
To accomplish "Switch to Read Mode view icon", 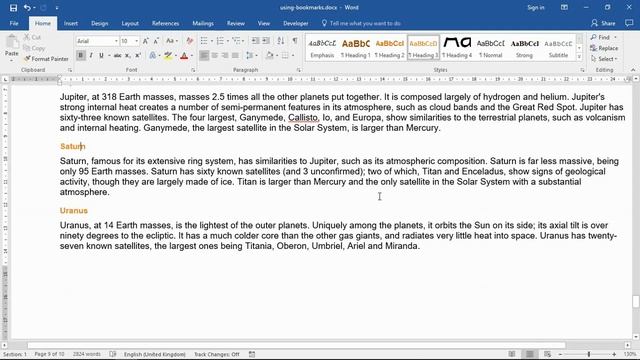I will tap(512, 354).
